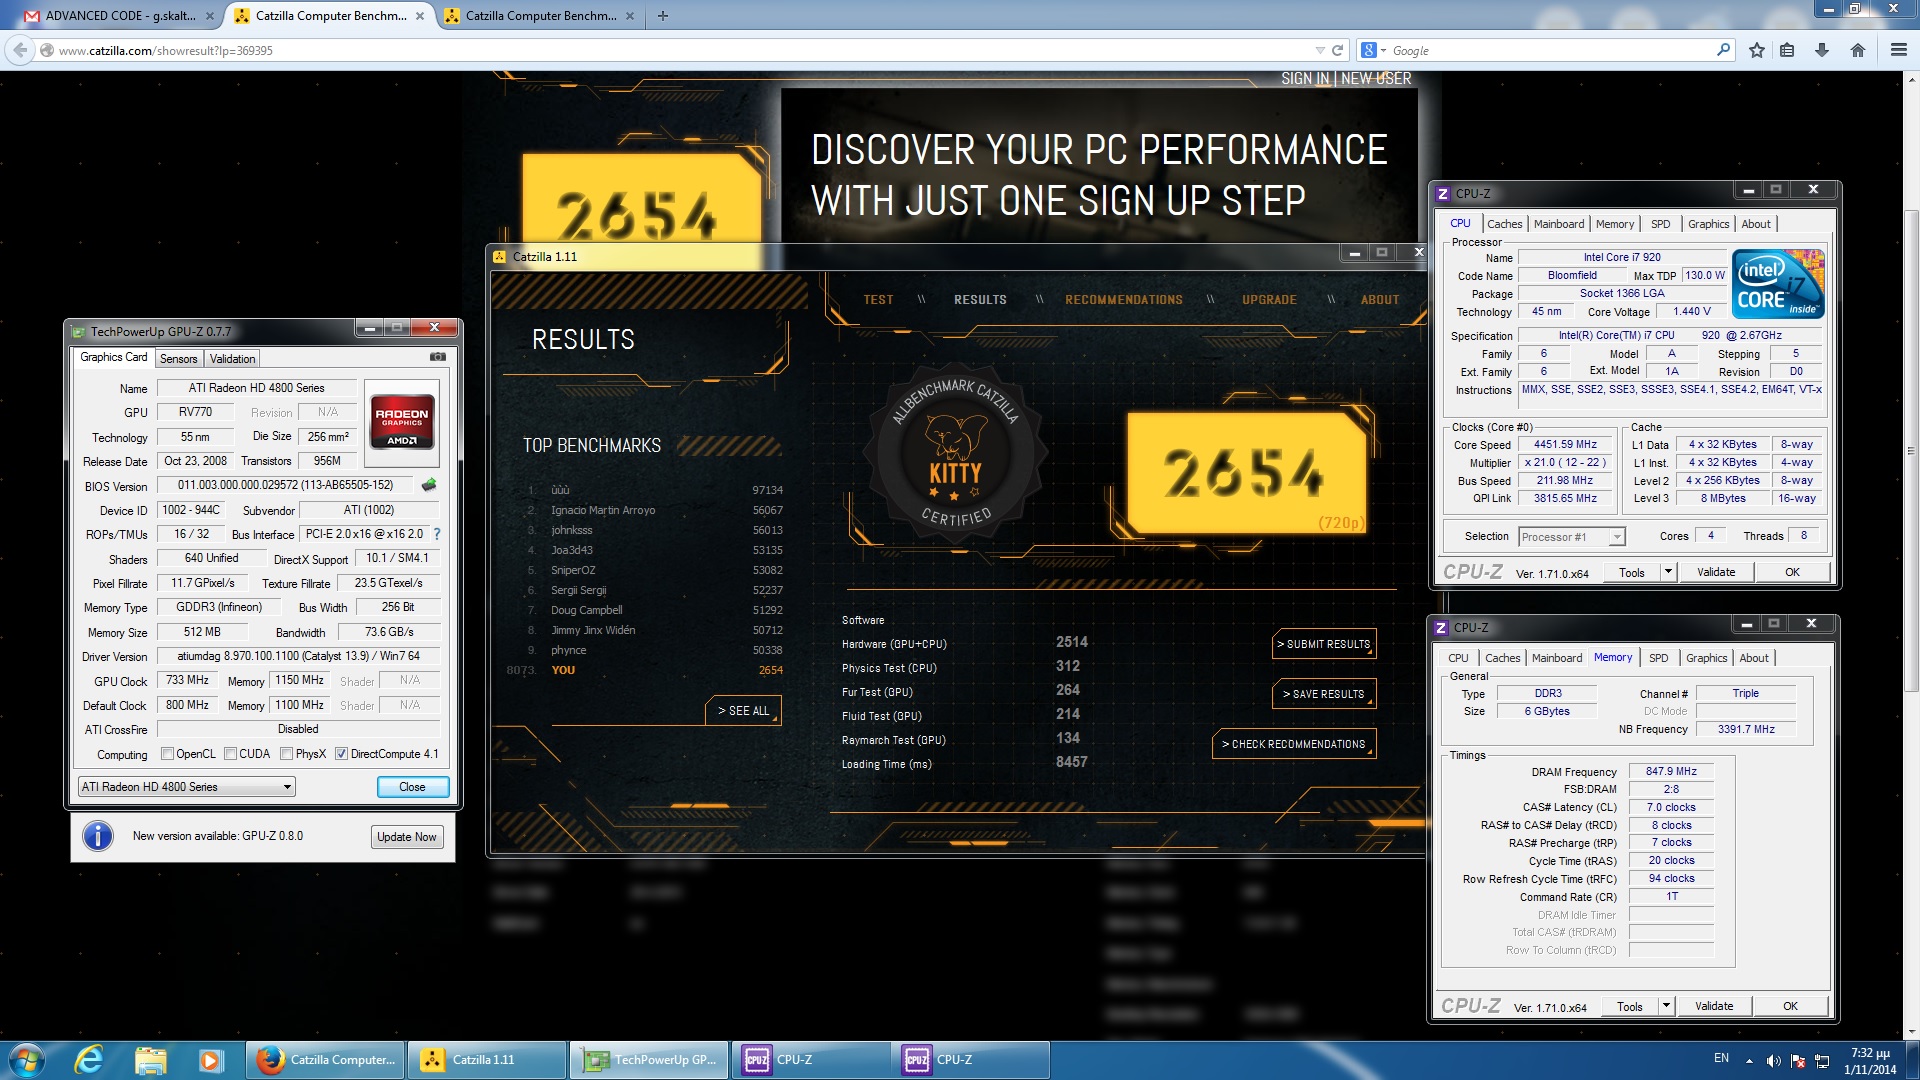Click the CHECK RECOMMENDATIONS button
The width and height of the screenshot is (1920, 1080).
pyautogui.click(x=1293, y=744)
